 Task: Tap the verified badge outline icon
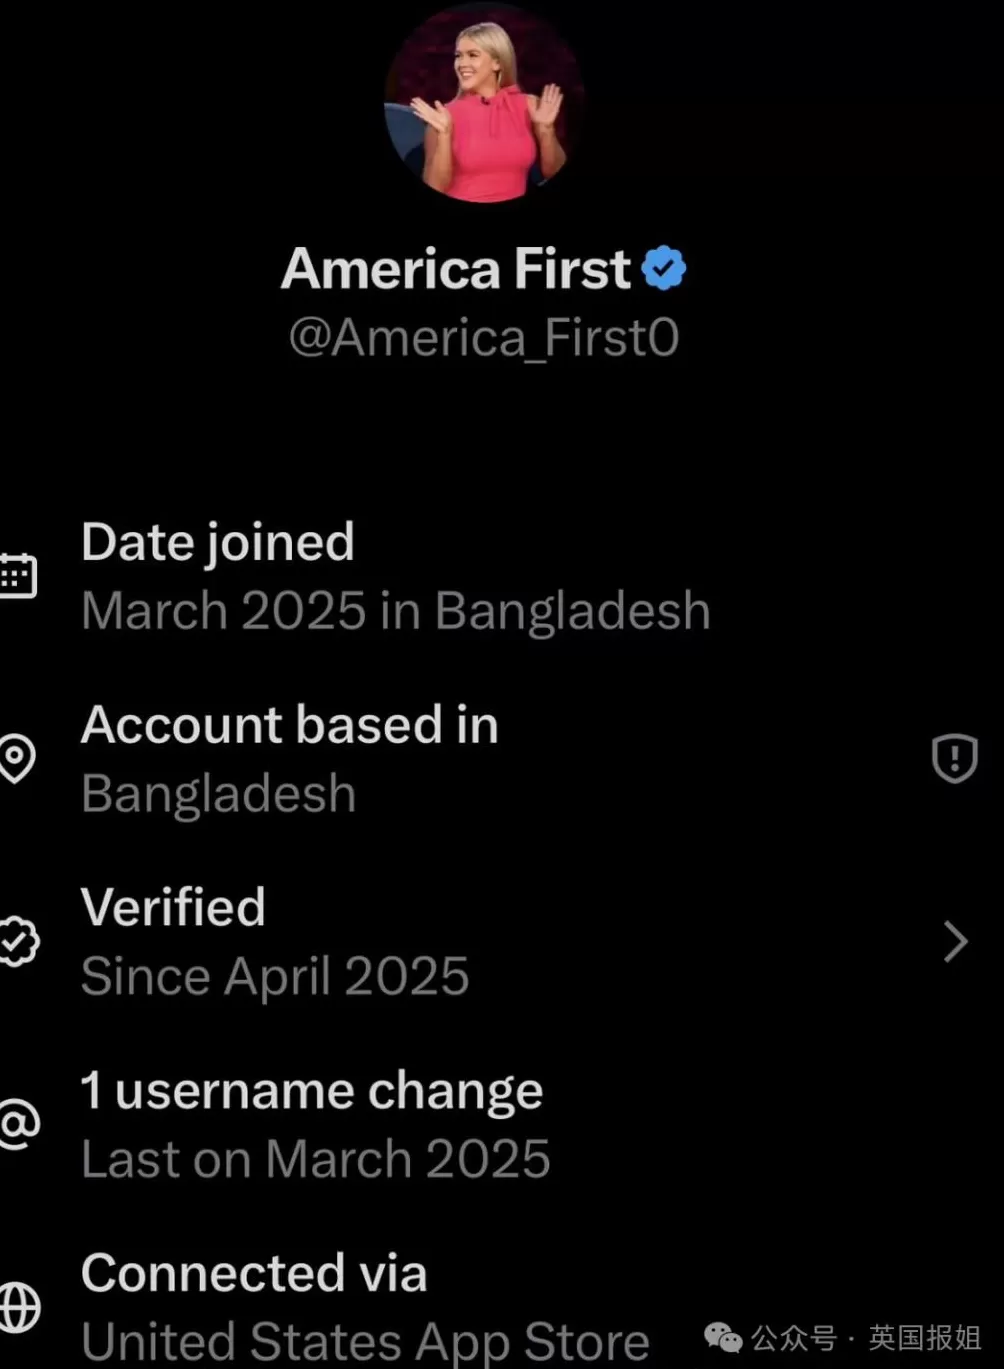(17, 941)
